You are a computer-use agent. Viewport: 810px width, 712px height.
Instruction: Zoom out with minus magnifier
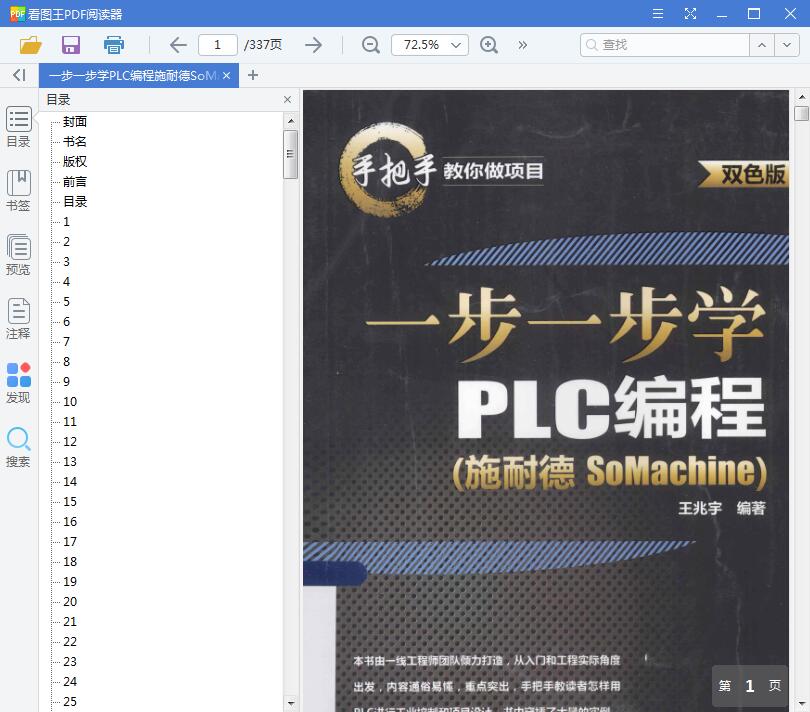pos(370,45)
